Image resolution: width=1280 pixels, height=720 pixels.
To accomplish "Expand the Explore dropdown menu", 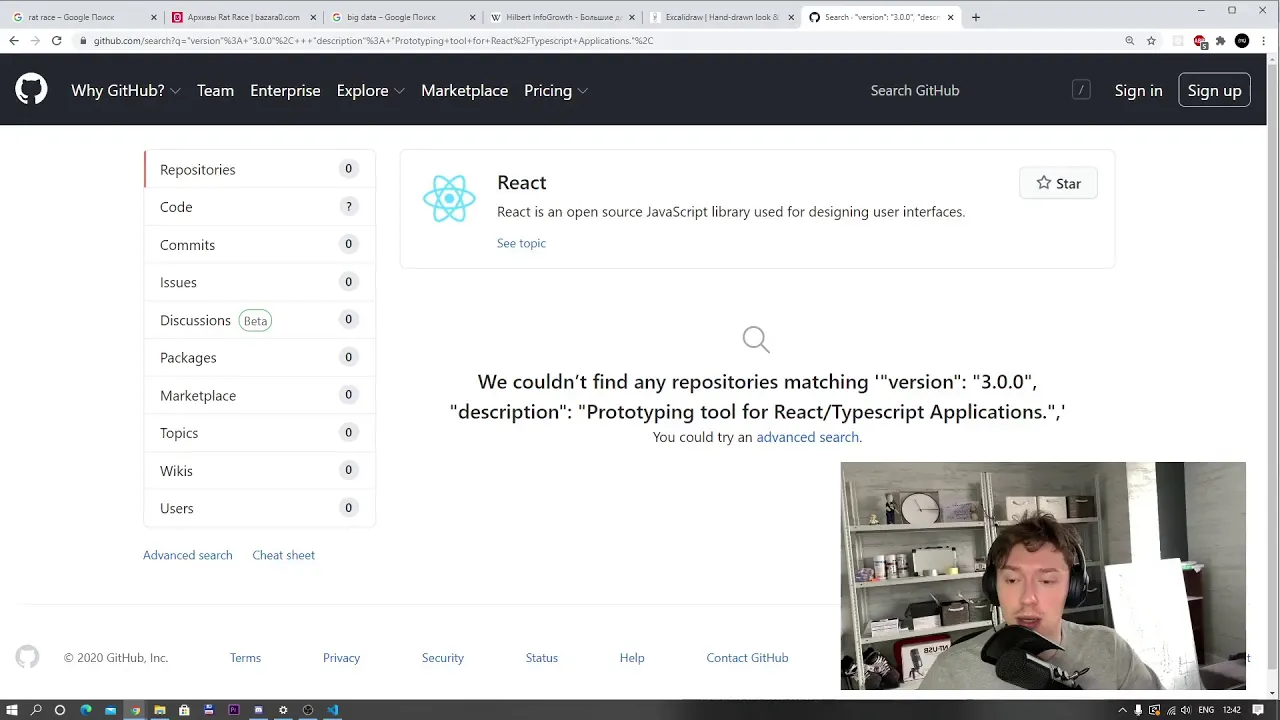I will (370, 90).
